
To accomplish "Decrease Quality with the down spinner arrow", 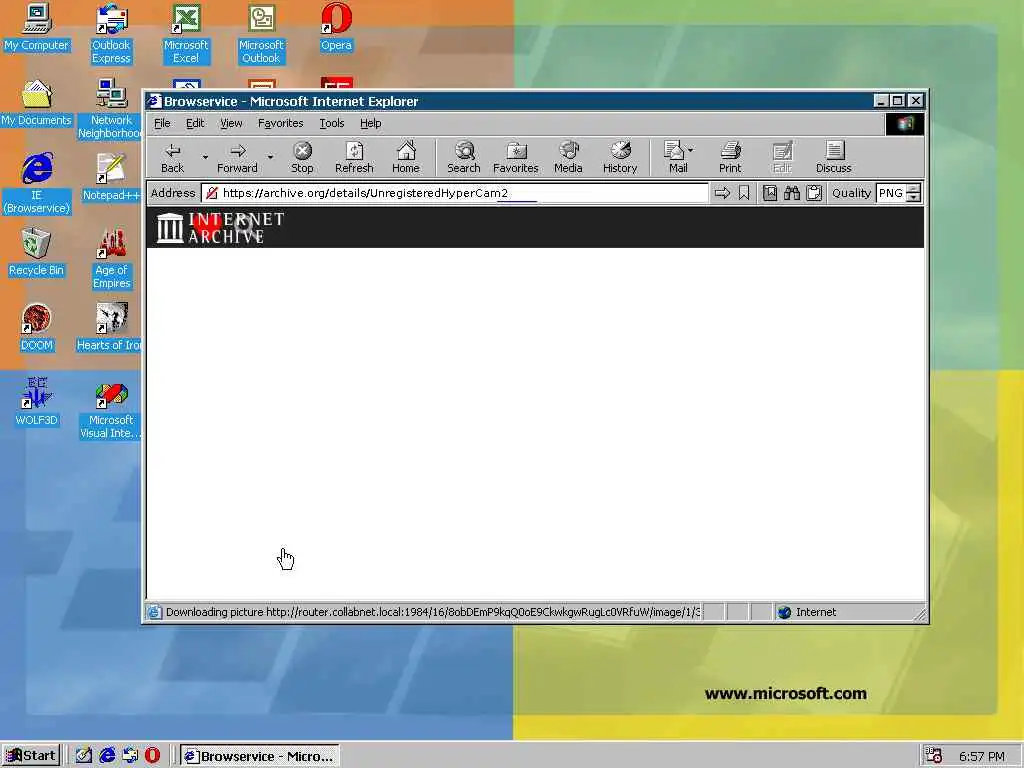I will [914, 197].
